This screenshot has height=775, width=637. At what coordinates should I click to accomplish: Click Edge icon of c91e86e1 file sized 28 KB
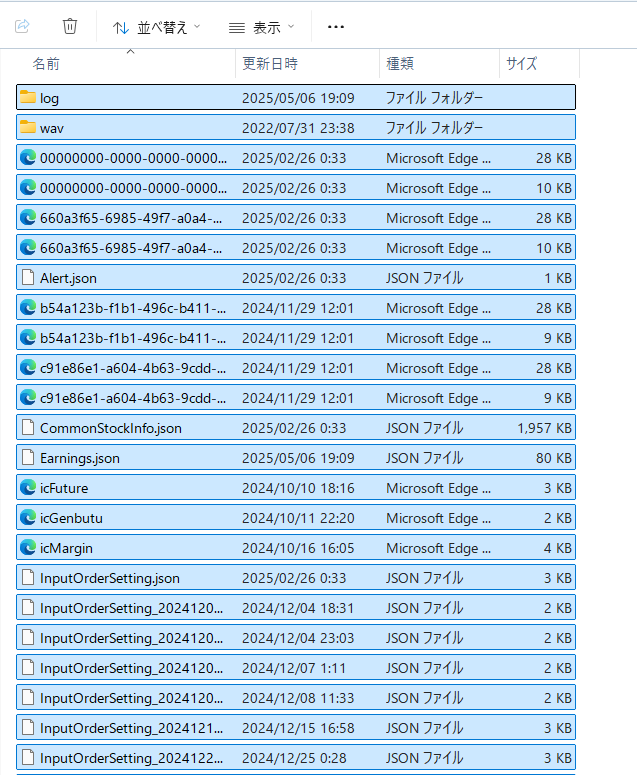(28, 368)
